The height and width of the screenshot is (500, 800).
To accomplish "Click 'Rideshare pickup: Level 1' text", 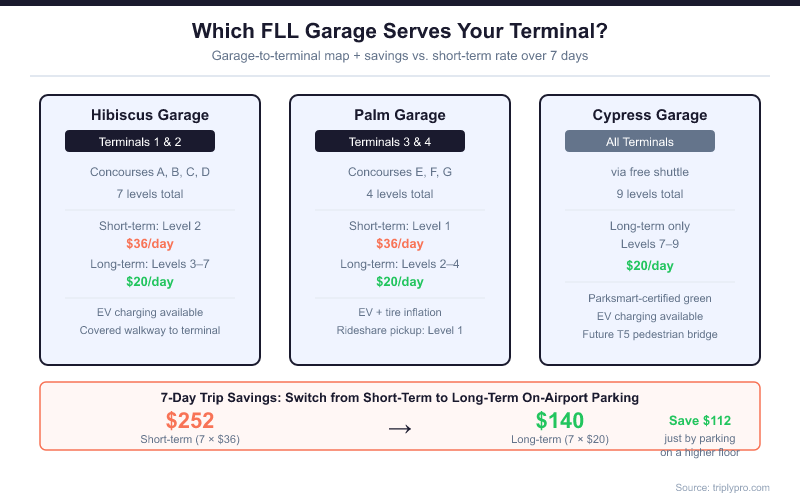I will (x=400, y=330).
